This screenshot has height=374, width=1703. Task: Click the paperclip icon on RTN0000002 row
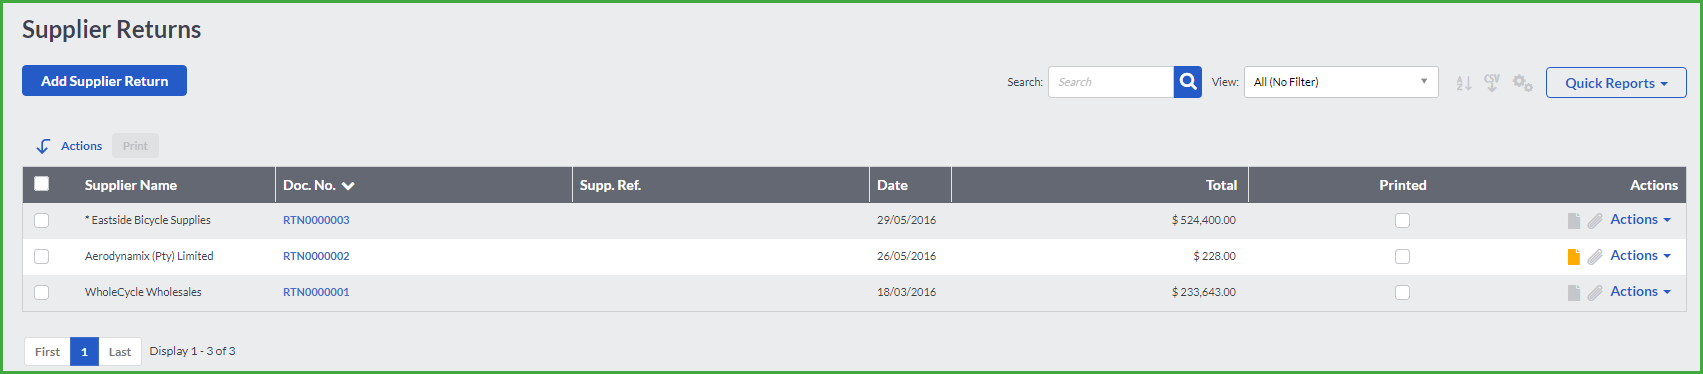point(1595,257)
